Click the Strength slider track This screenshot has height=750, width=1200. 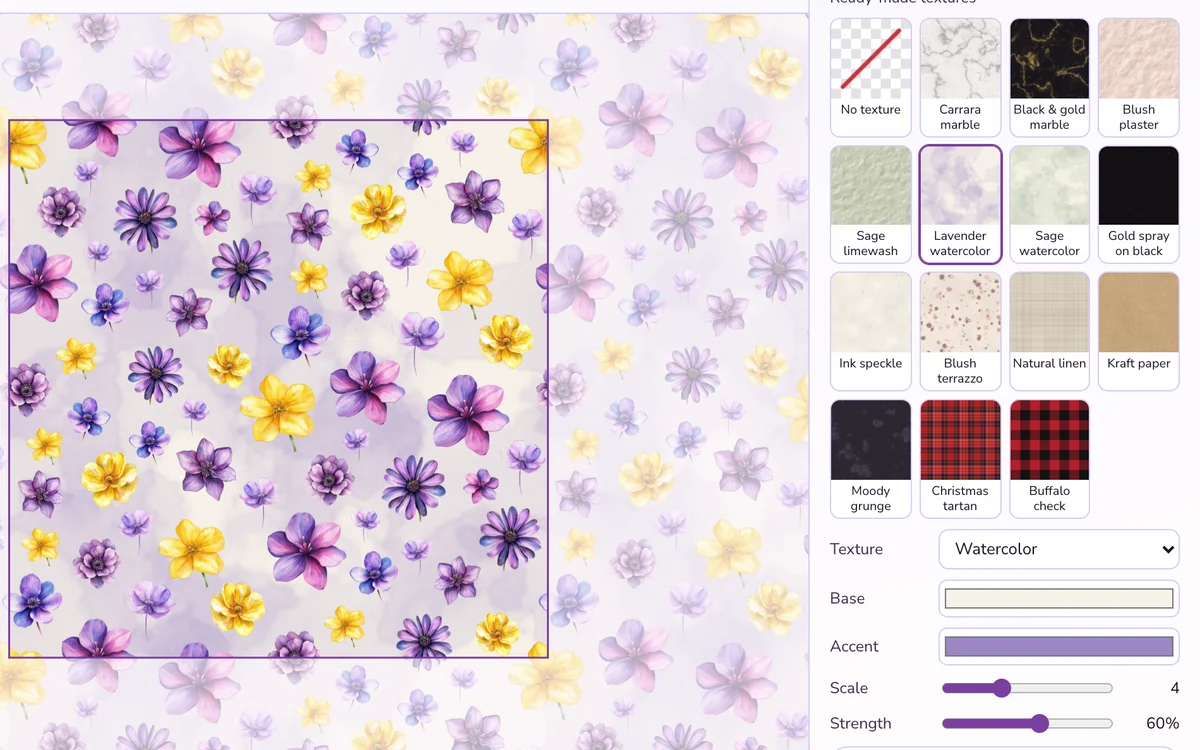click(x=1027, y=723)
